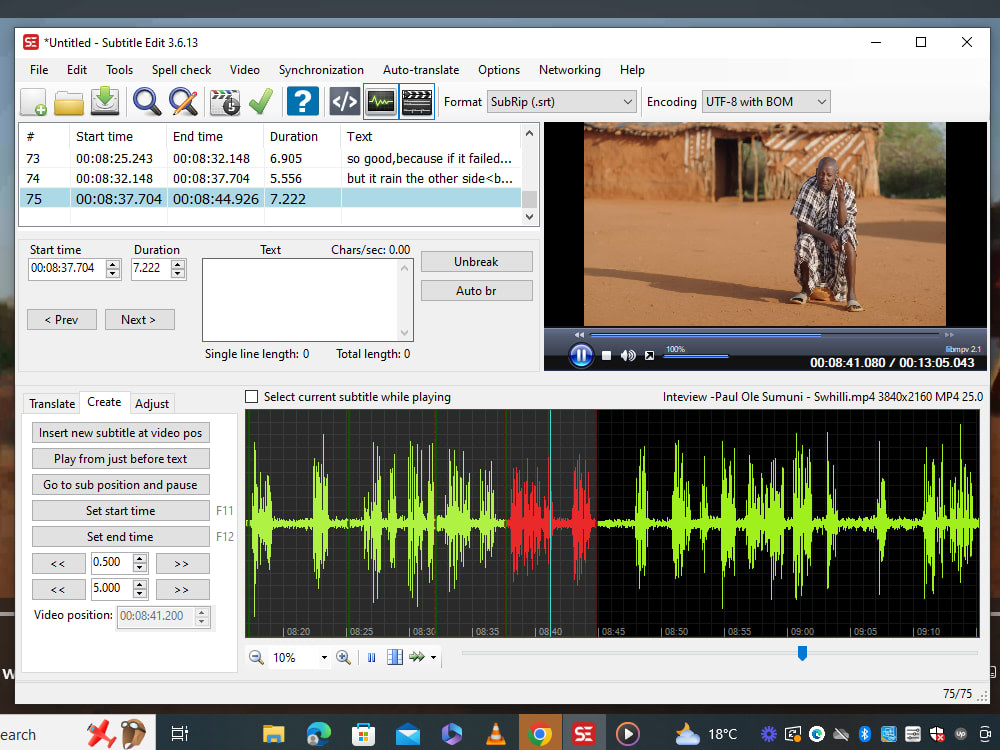Click the Auto br button
Image resolution: width=1000 pixels, height=750 pixels.
tap(476, 291)
